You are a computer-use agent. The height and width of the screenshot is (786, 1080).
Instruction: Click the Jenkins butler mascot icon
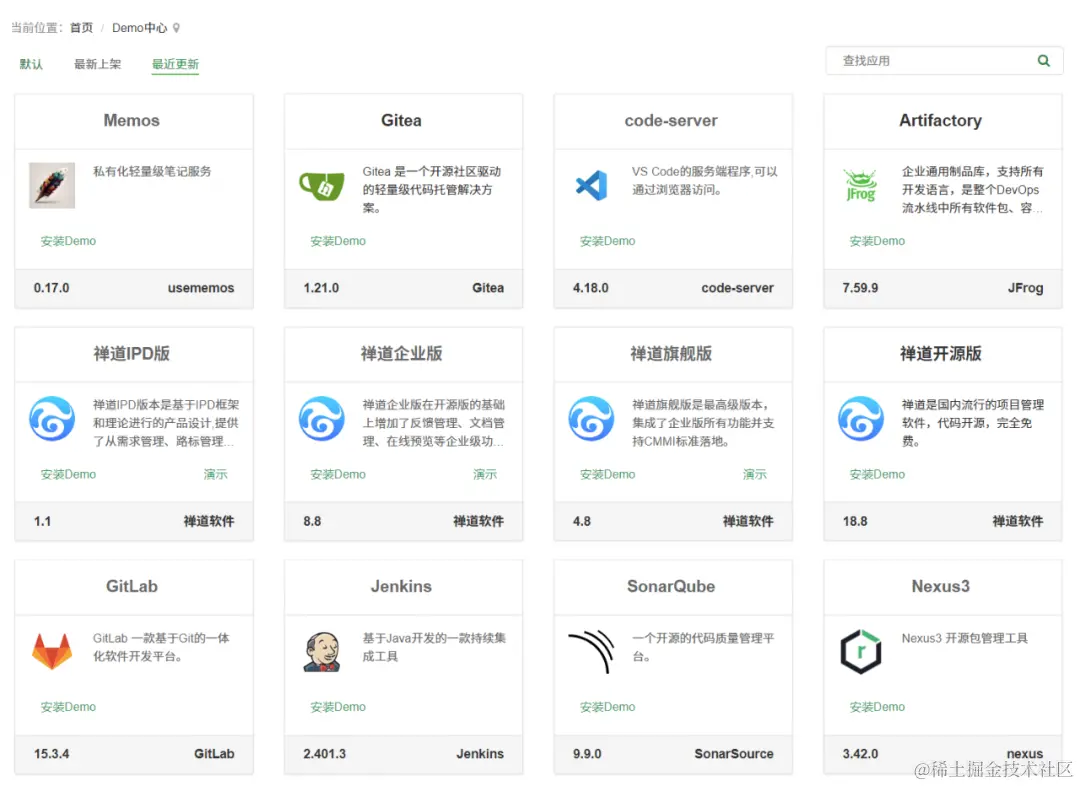pos(321,651)
